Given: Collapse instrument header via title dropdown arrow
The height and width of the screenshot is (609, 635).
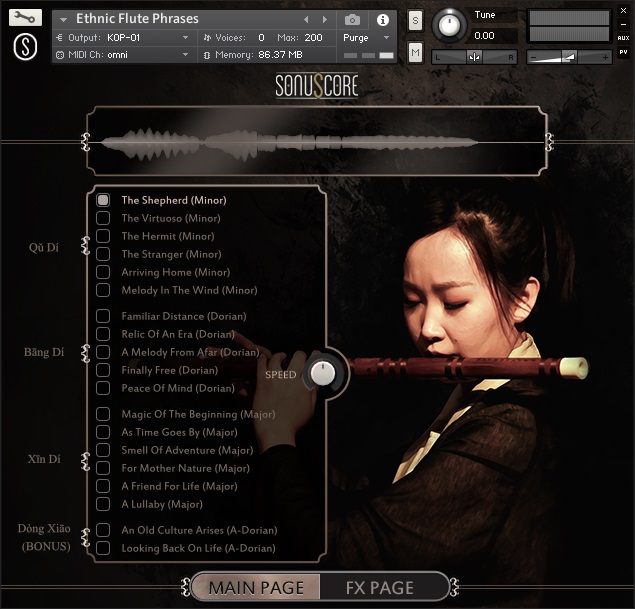Looking at the screenshot, I should pos(63,19).
